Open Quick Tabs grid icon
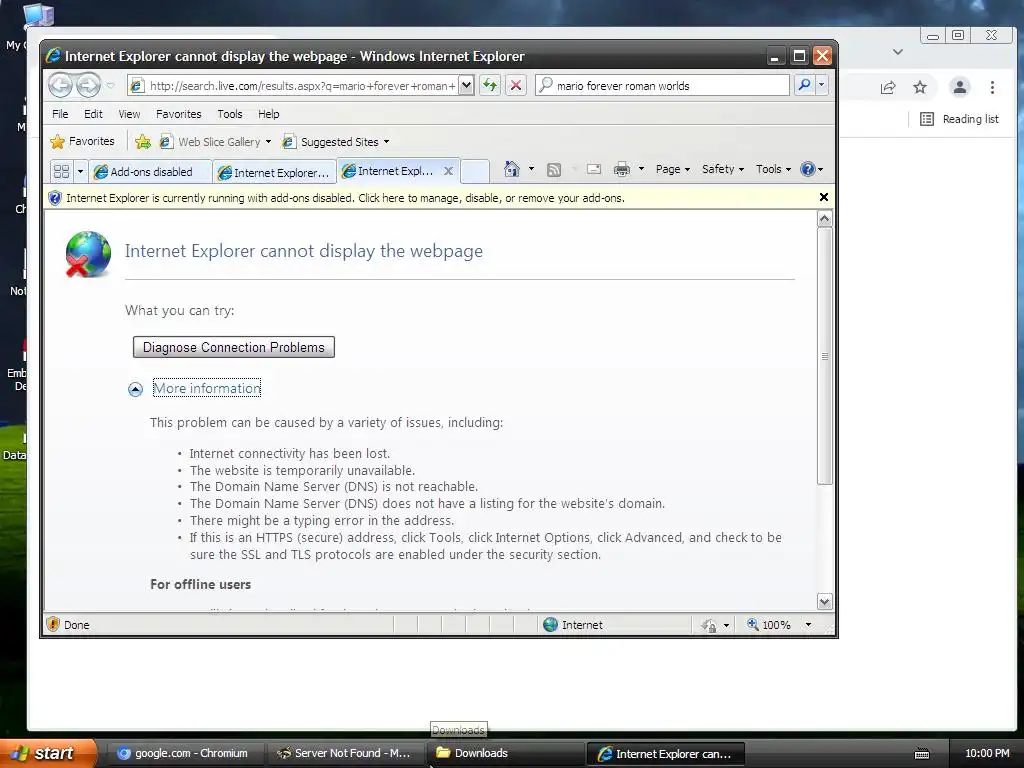This screenshot has height=768, width=1024. (x=61, y=171)
